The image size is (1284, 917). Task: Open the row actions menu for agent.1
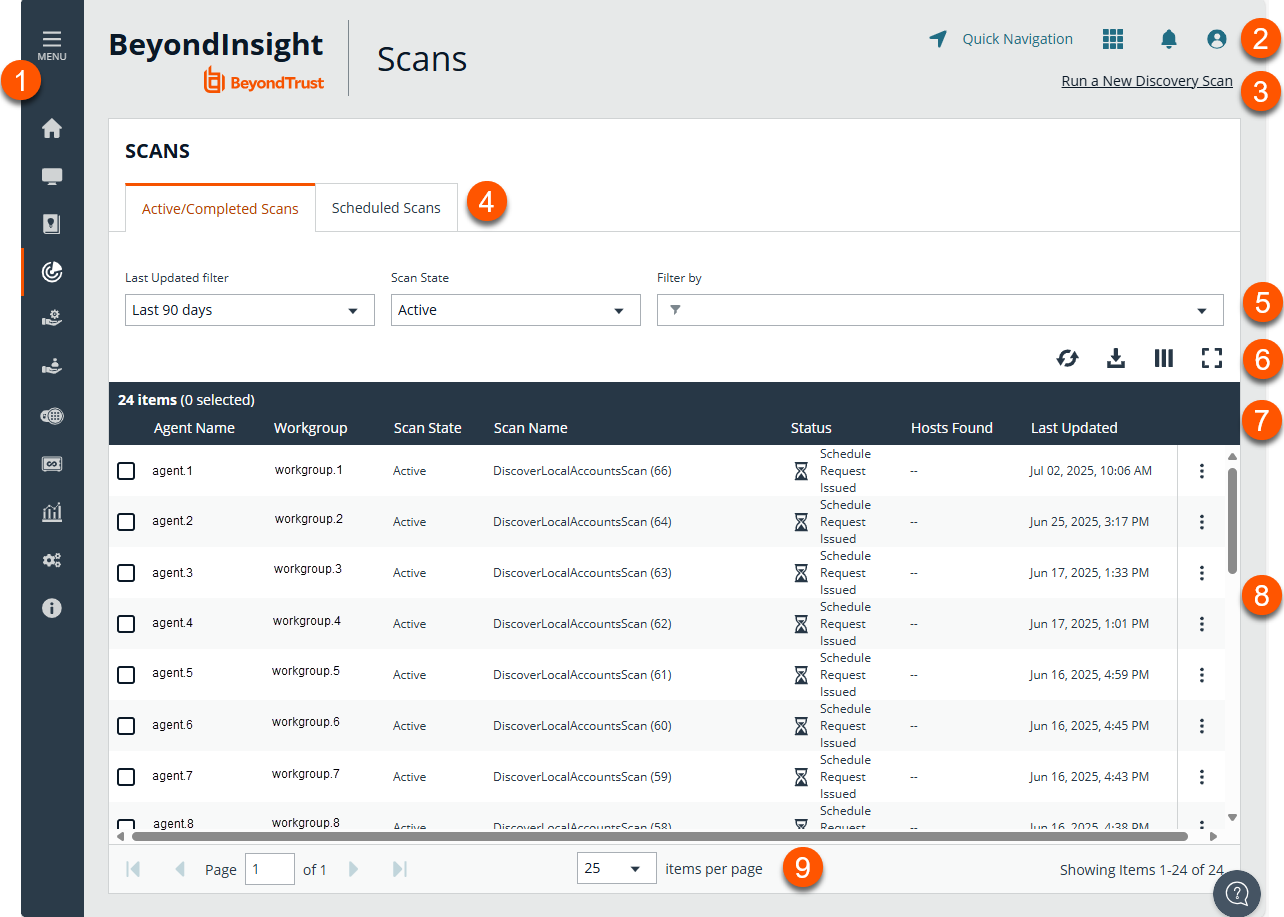1202,471
